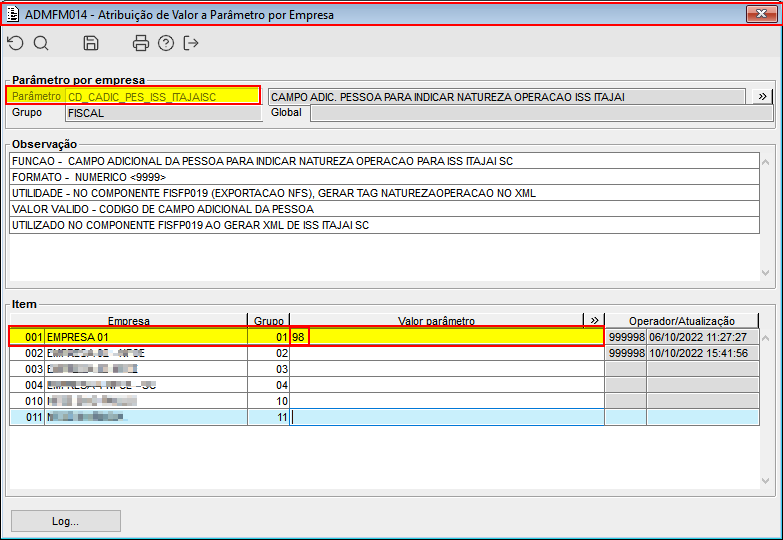Image resolution: width=783 pixels, height=540 pixels.
Task: Click the Grupo field showing FISCAL
Action: (163, 113)
